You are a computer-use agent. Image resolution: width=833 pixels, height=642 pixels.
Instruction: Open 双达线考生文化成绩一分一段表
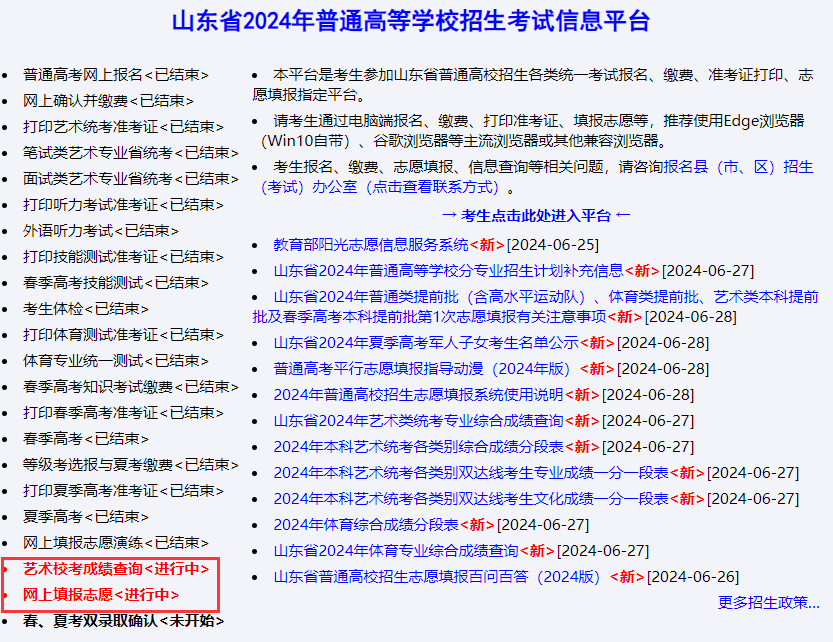[x=471, y=500]
